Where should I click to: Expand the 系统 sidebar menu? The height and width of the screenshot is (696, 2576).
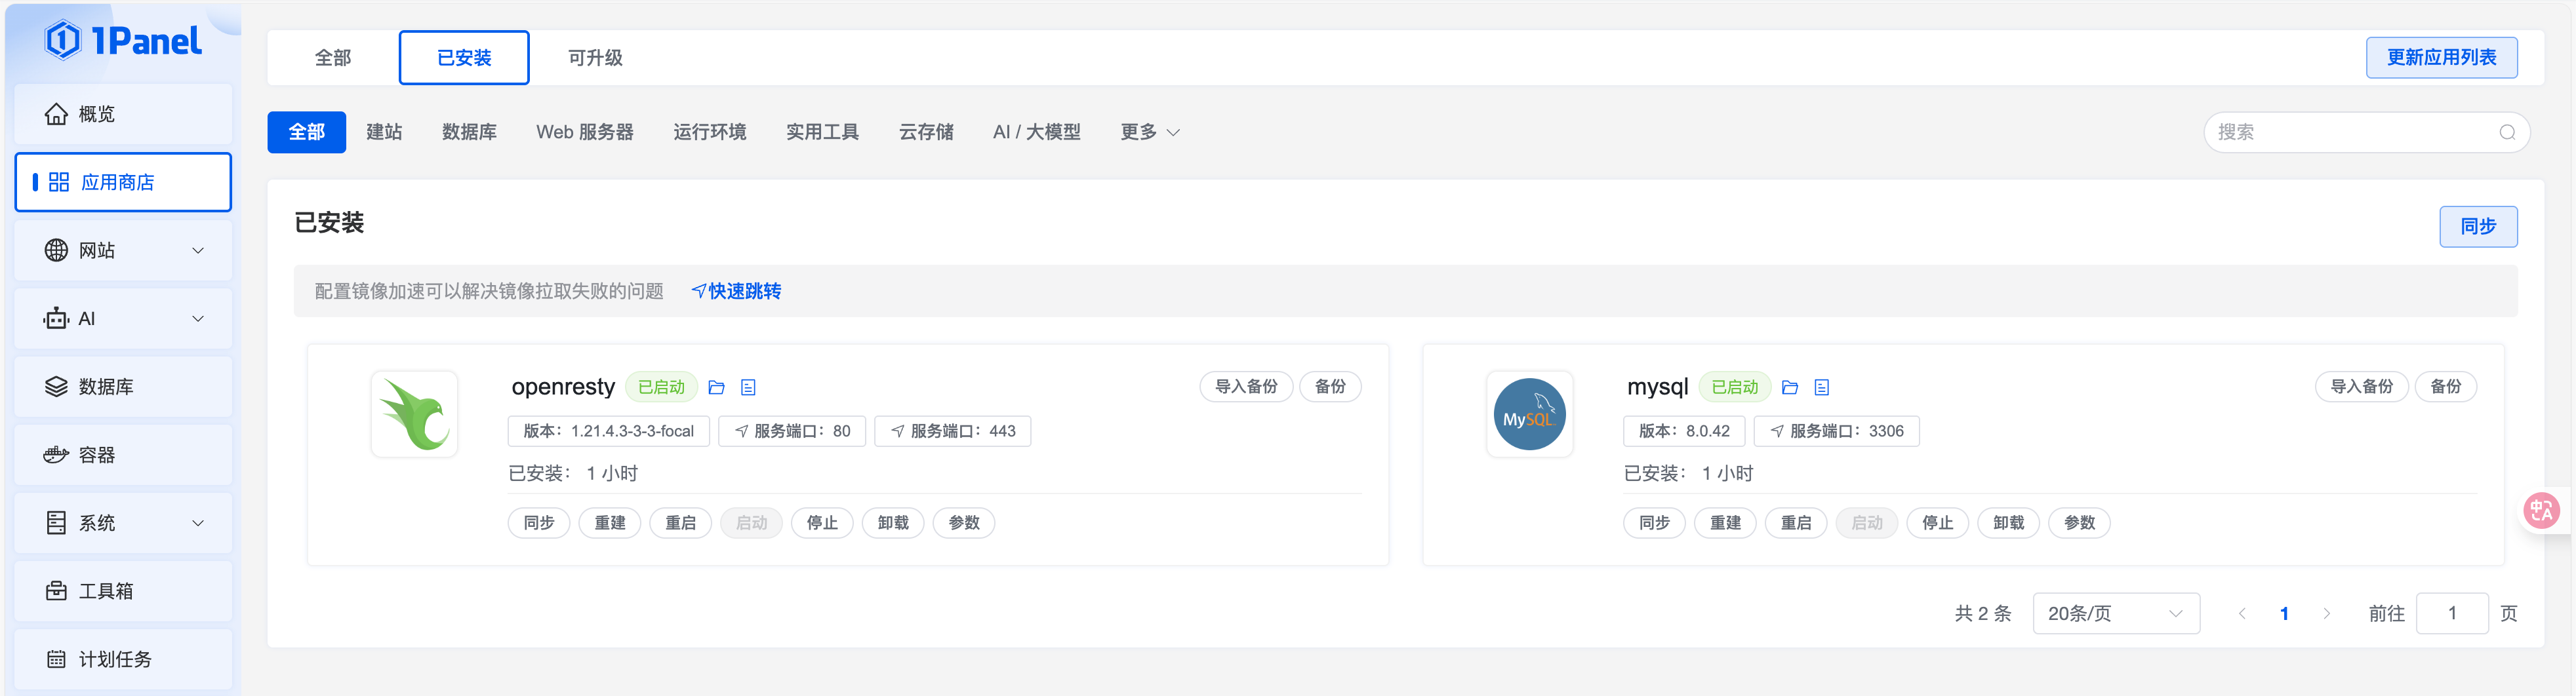point(123,523)
